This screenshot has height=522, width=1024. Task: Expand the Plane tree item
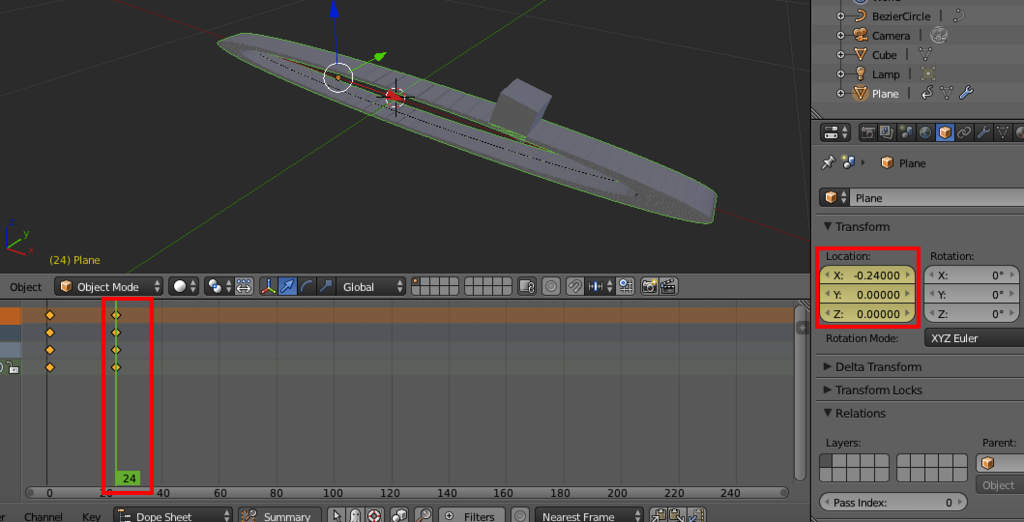click(840, 94)
